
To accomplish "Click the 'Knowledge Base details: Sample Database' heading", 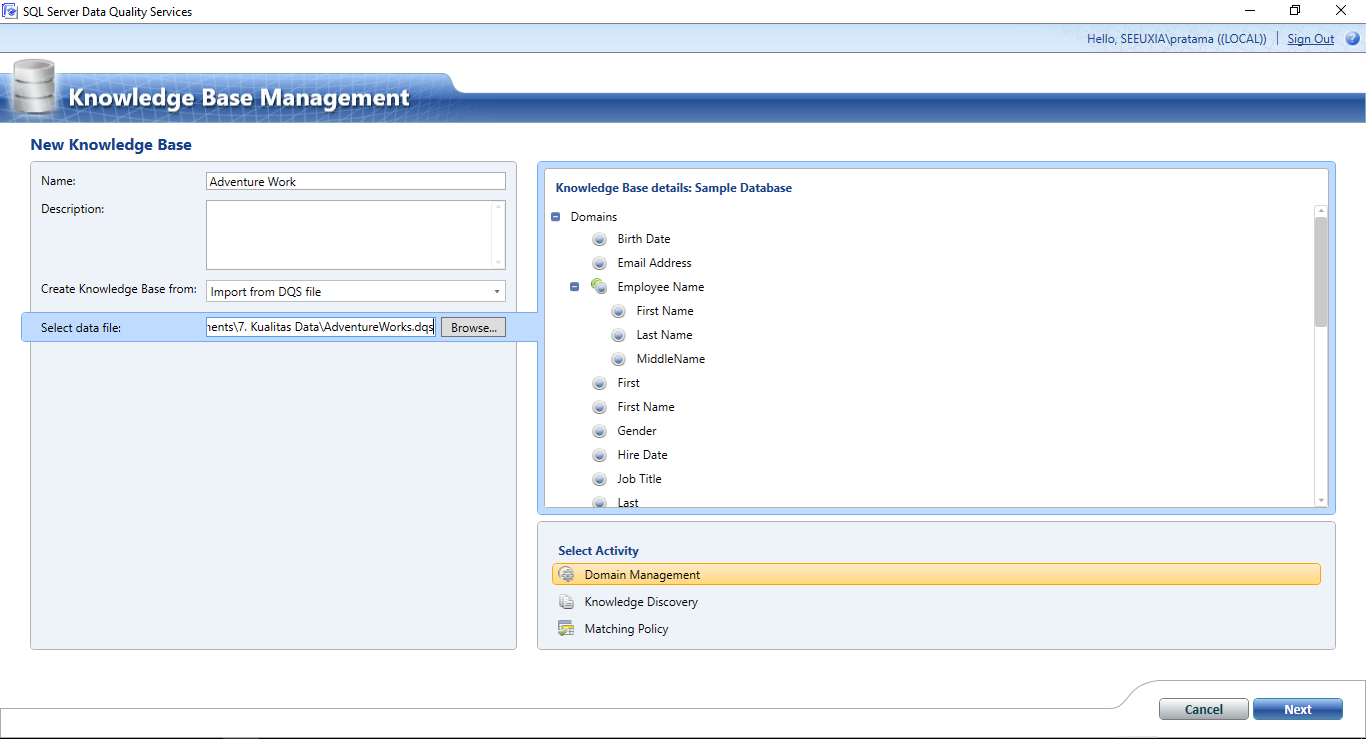I will coord(674,188).
